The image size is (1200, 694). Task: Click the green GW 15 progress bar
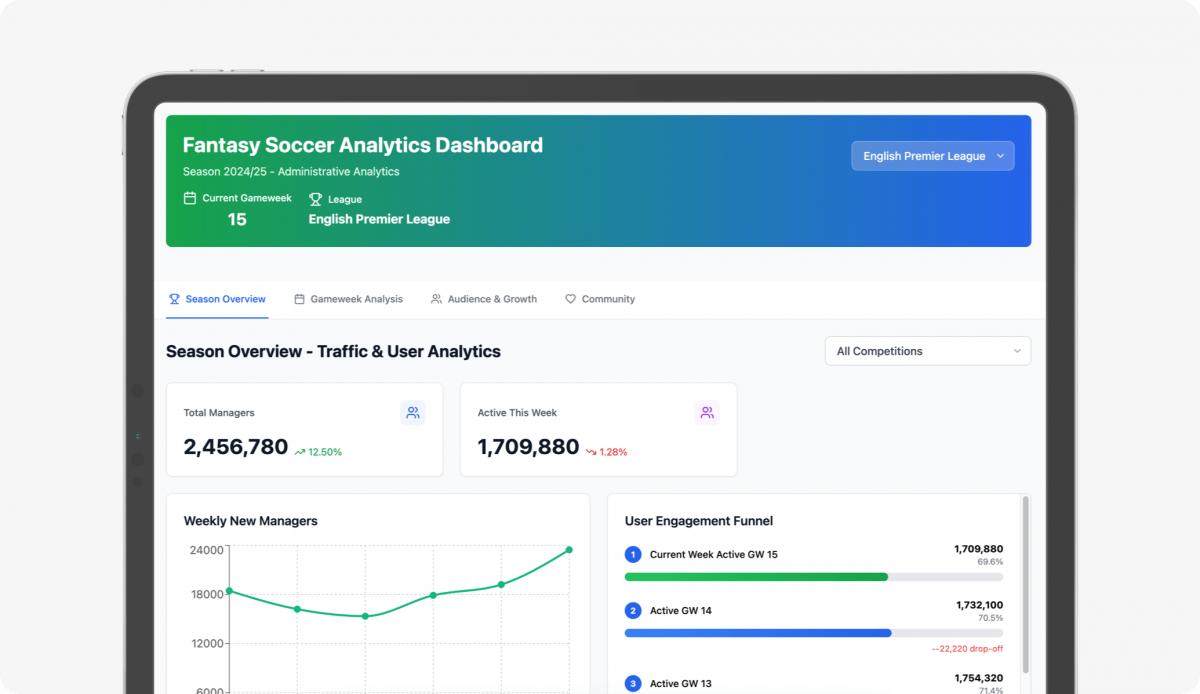click(756, 577)
